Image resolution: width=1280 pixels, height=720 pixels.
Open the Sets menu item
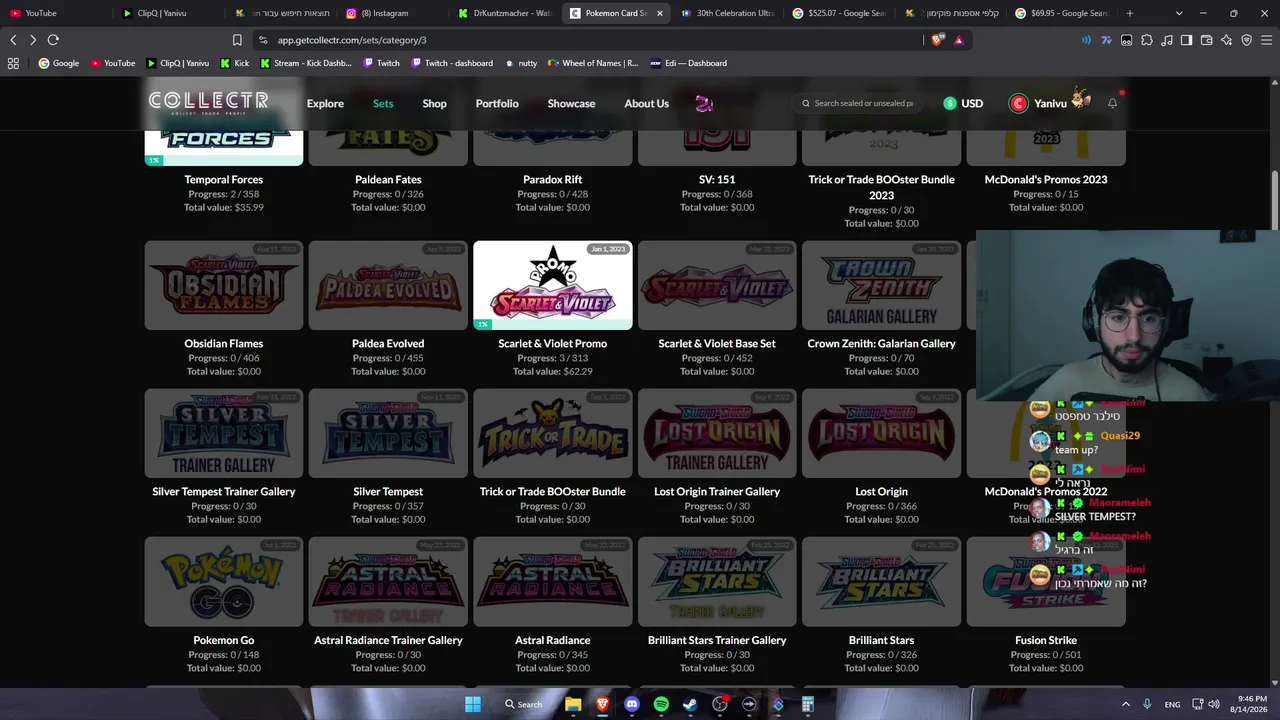[x=383, y=104]
